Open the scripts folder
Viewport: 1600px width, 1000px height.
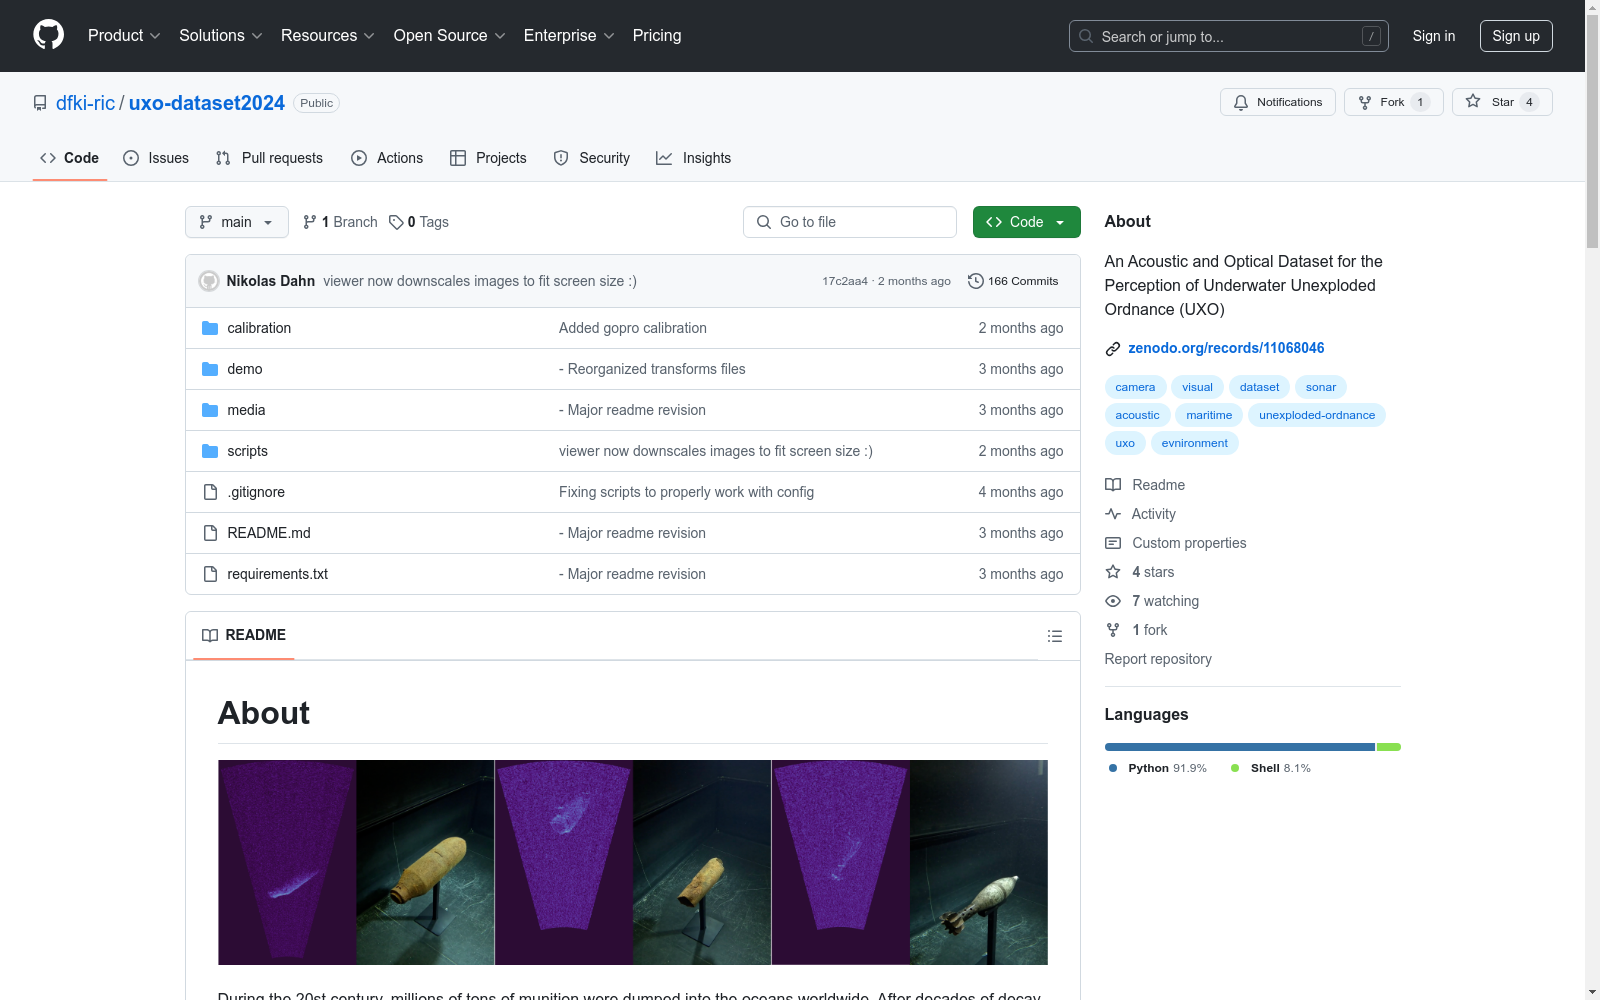[247, 451]
